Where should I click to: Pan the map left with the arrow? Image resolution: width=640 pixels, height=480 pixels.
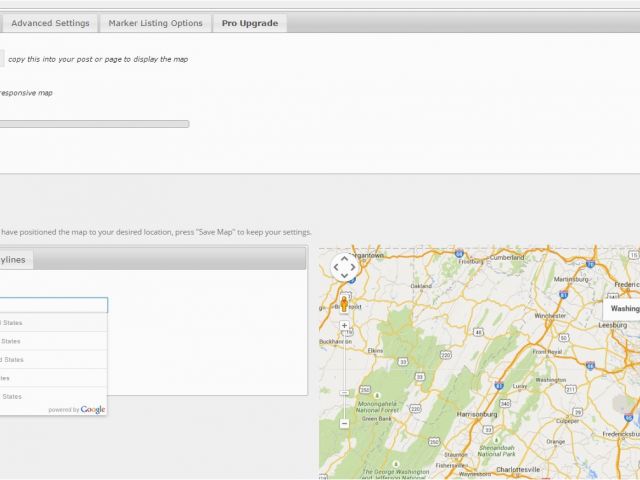point(336,267)
